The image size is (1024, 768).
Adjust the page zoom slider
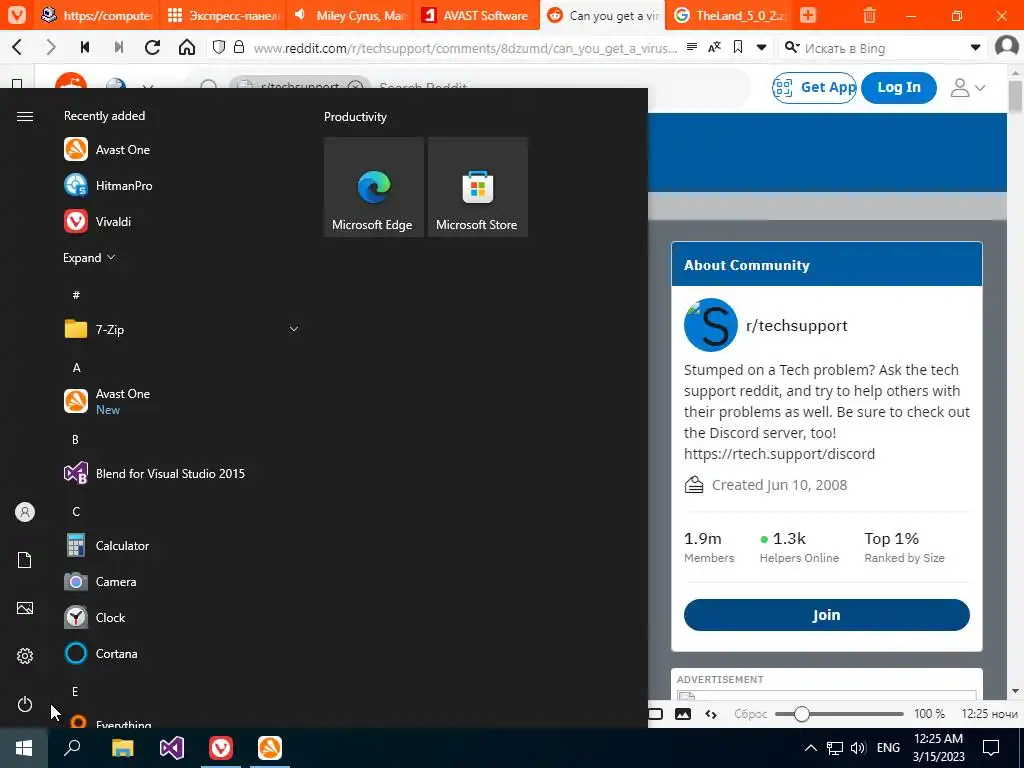[839, 714]
